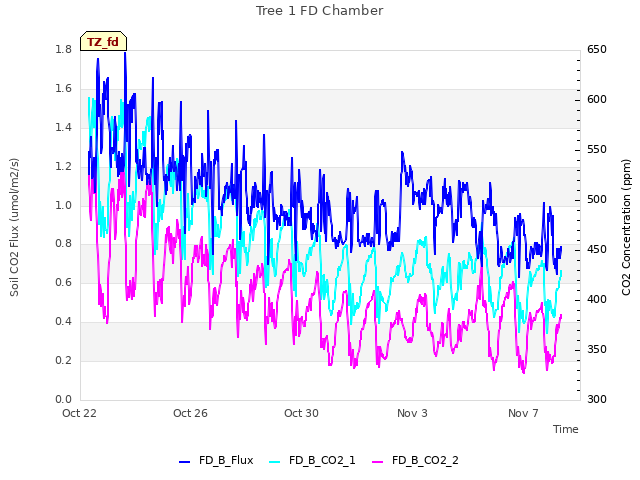Click the Time axis label
640x480 pixels.
pyautogui.click(x=566, y=429)
